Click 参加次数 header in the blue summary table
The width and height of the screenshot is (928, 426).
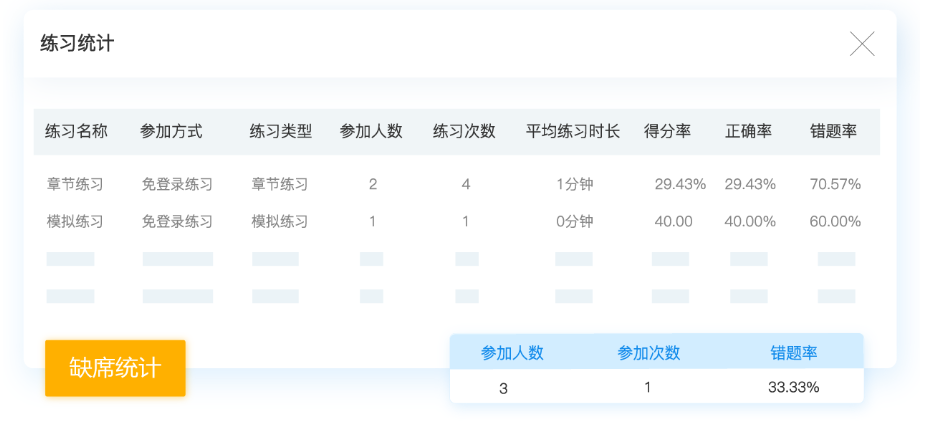pos(649,352)
